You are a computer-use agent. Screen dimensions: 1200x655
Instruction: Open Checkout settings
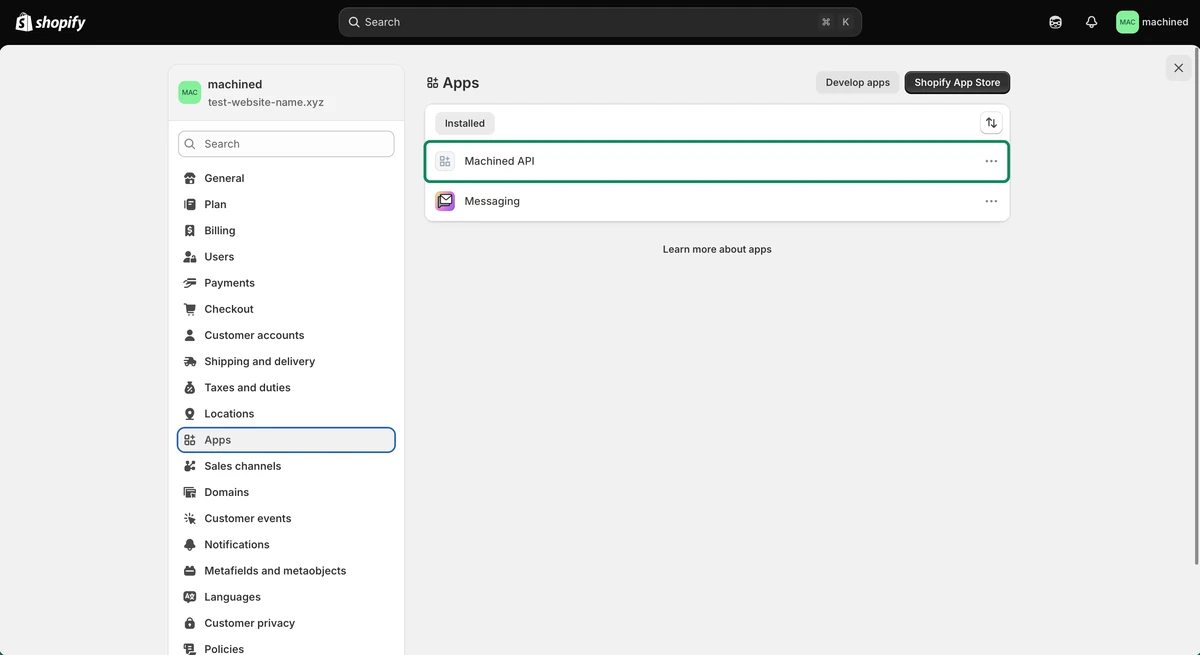click(x=286, y=309)
